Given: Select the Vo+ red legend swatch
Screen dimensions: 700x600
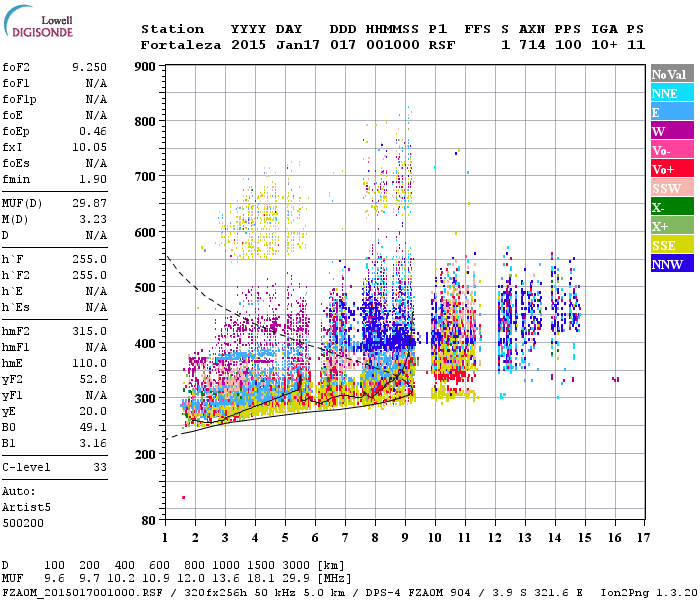Looking at the screenshot, I should (672, 169).
